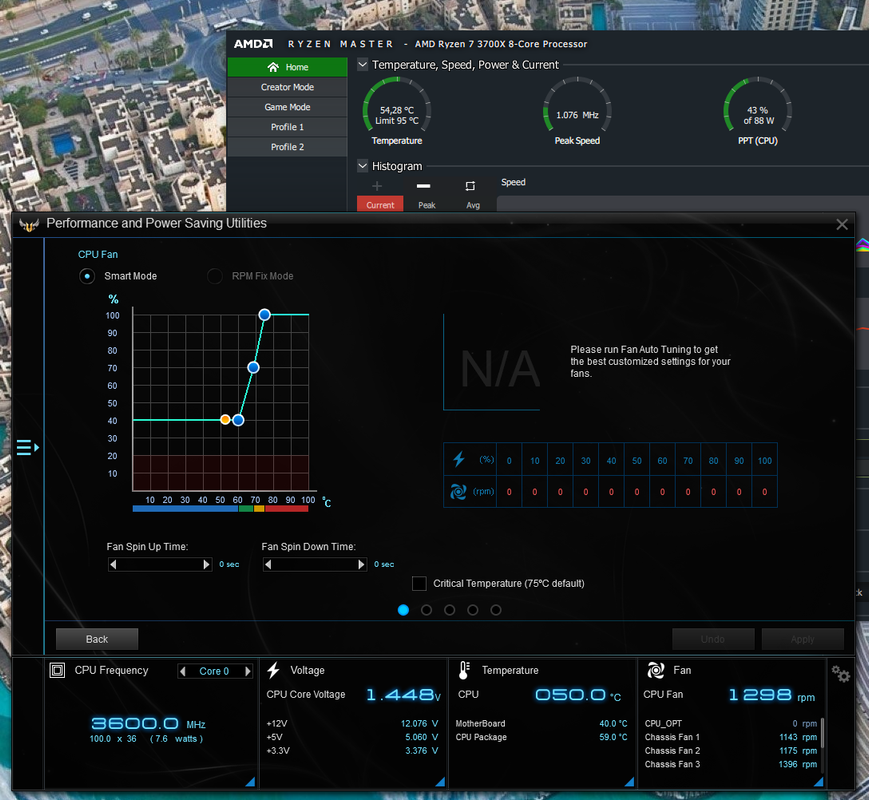The width and height of the screenshot is (869, 800).
Task: Click the Apply button
Action: click(802, 639)
